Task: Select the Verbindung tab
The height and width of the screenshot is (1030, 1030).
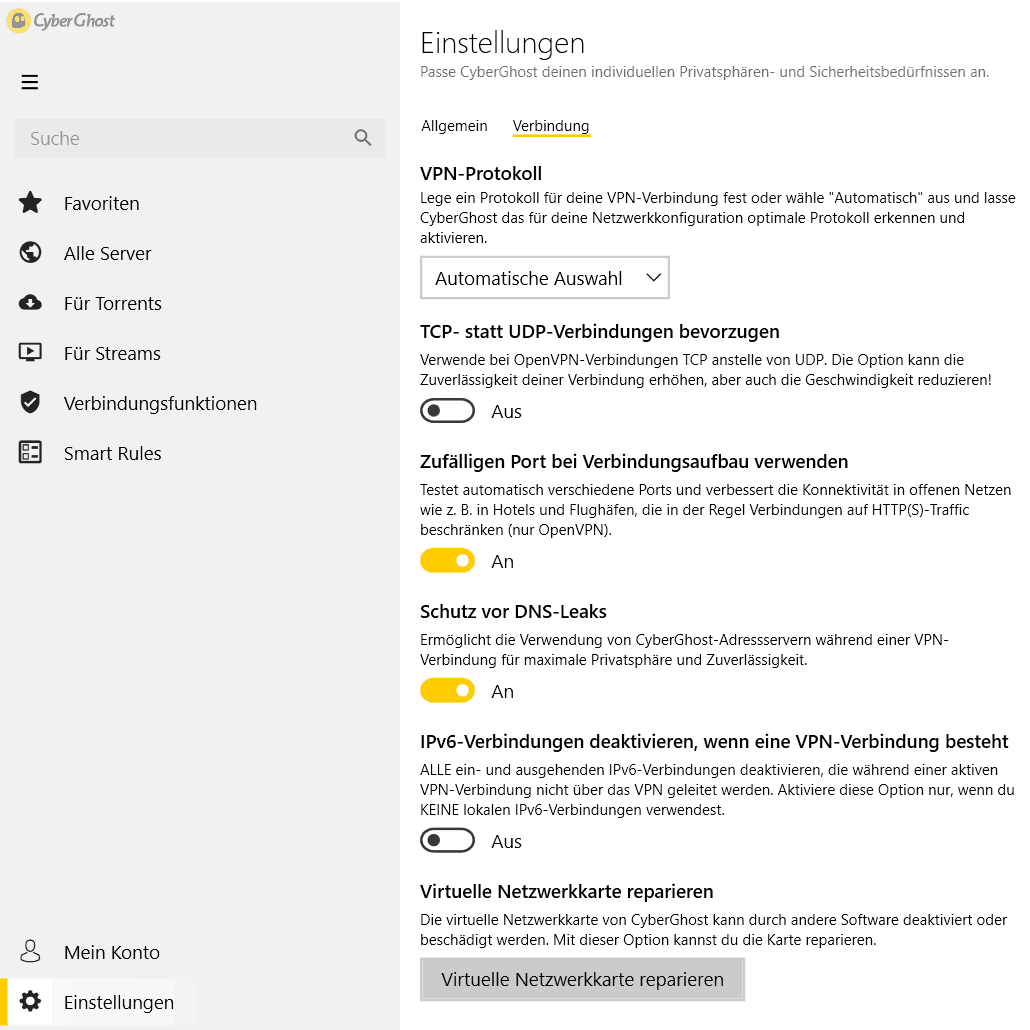Action: (550, 125)
